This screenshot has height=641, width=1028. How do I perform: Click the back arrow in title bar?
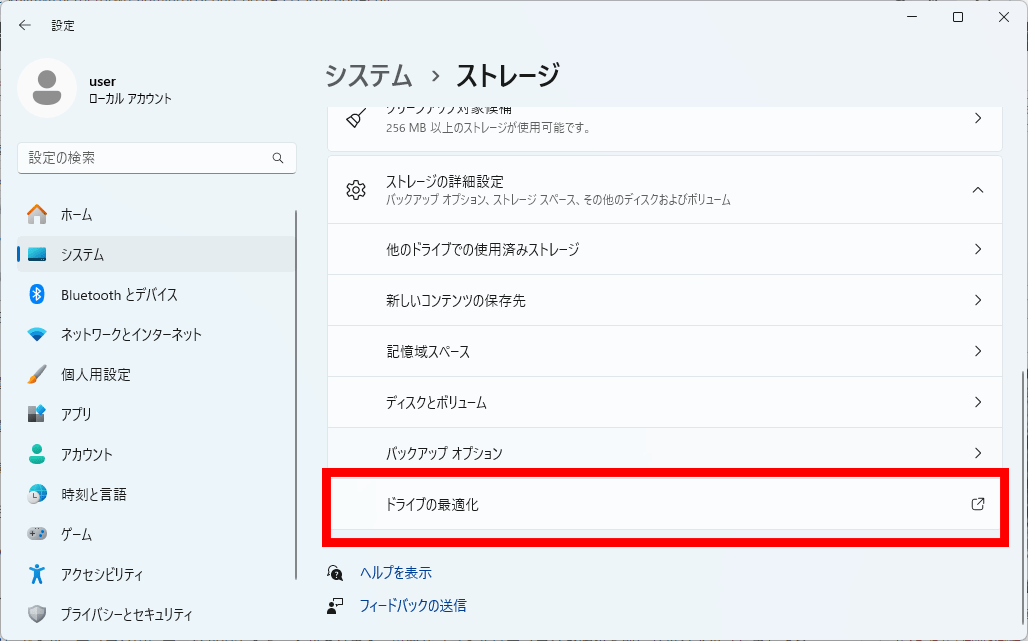pyautogui.click(x=25, y=25)
